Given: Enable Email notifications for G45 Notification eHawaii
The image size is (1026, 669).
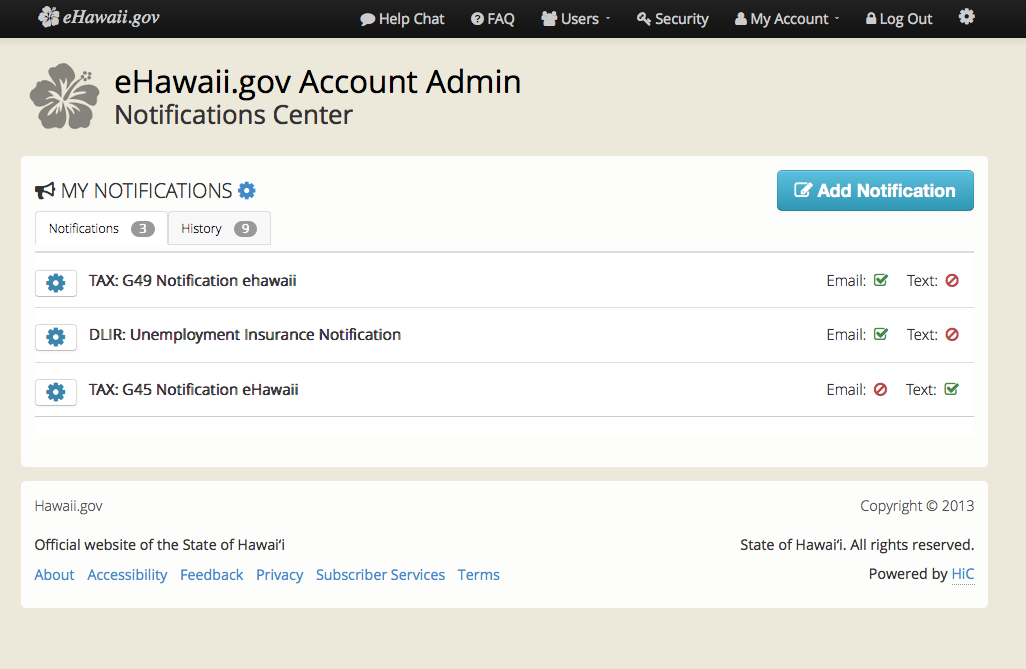Looking at the screenshot, I should click(880, 389).
